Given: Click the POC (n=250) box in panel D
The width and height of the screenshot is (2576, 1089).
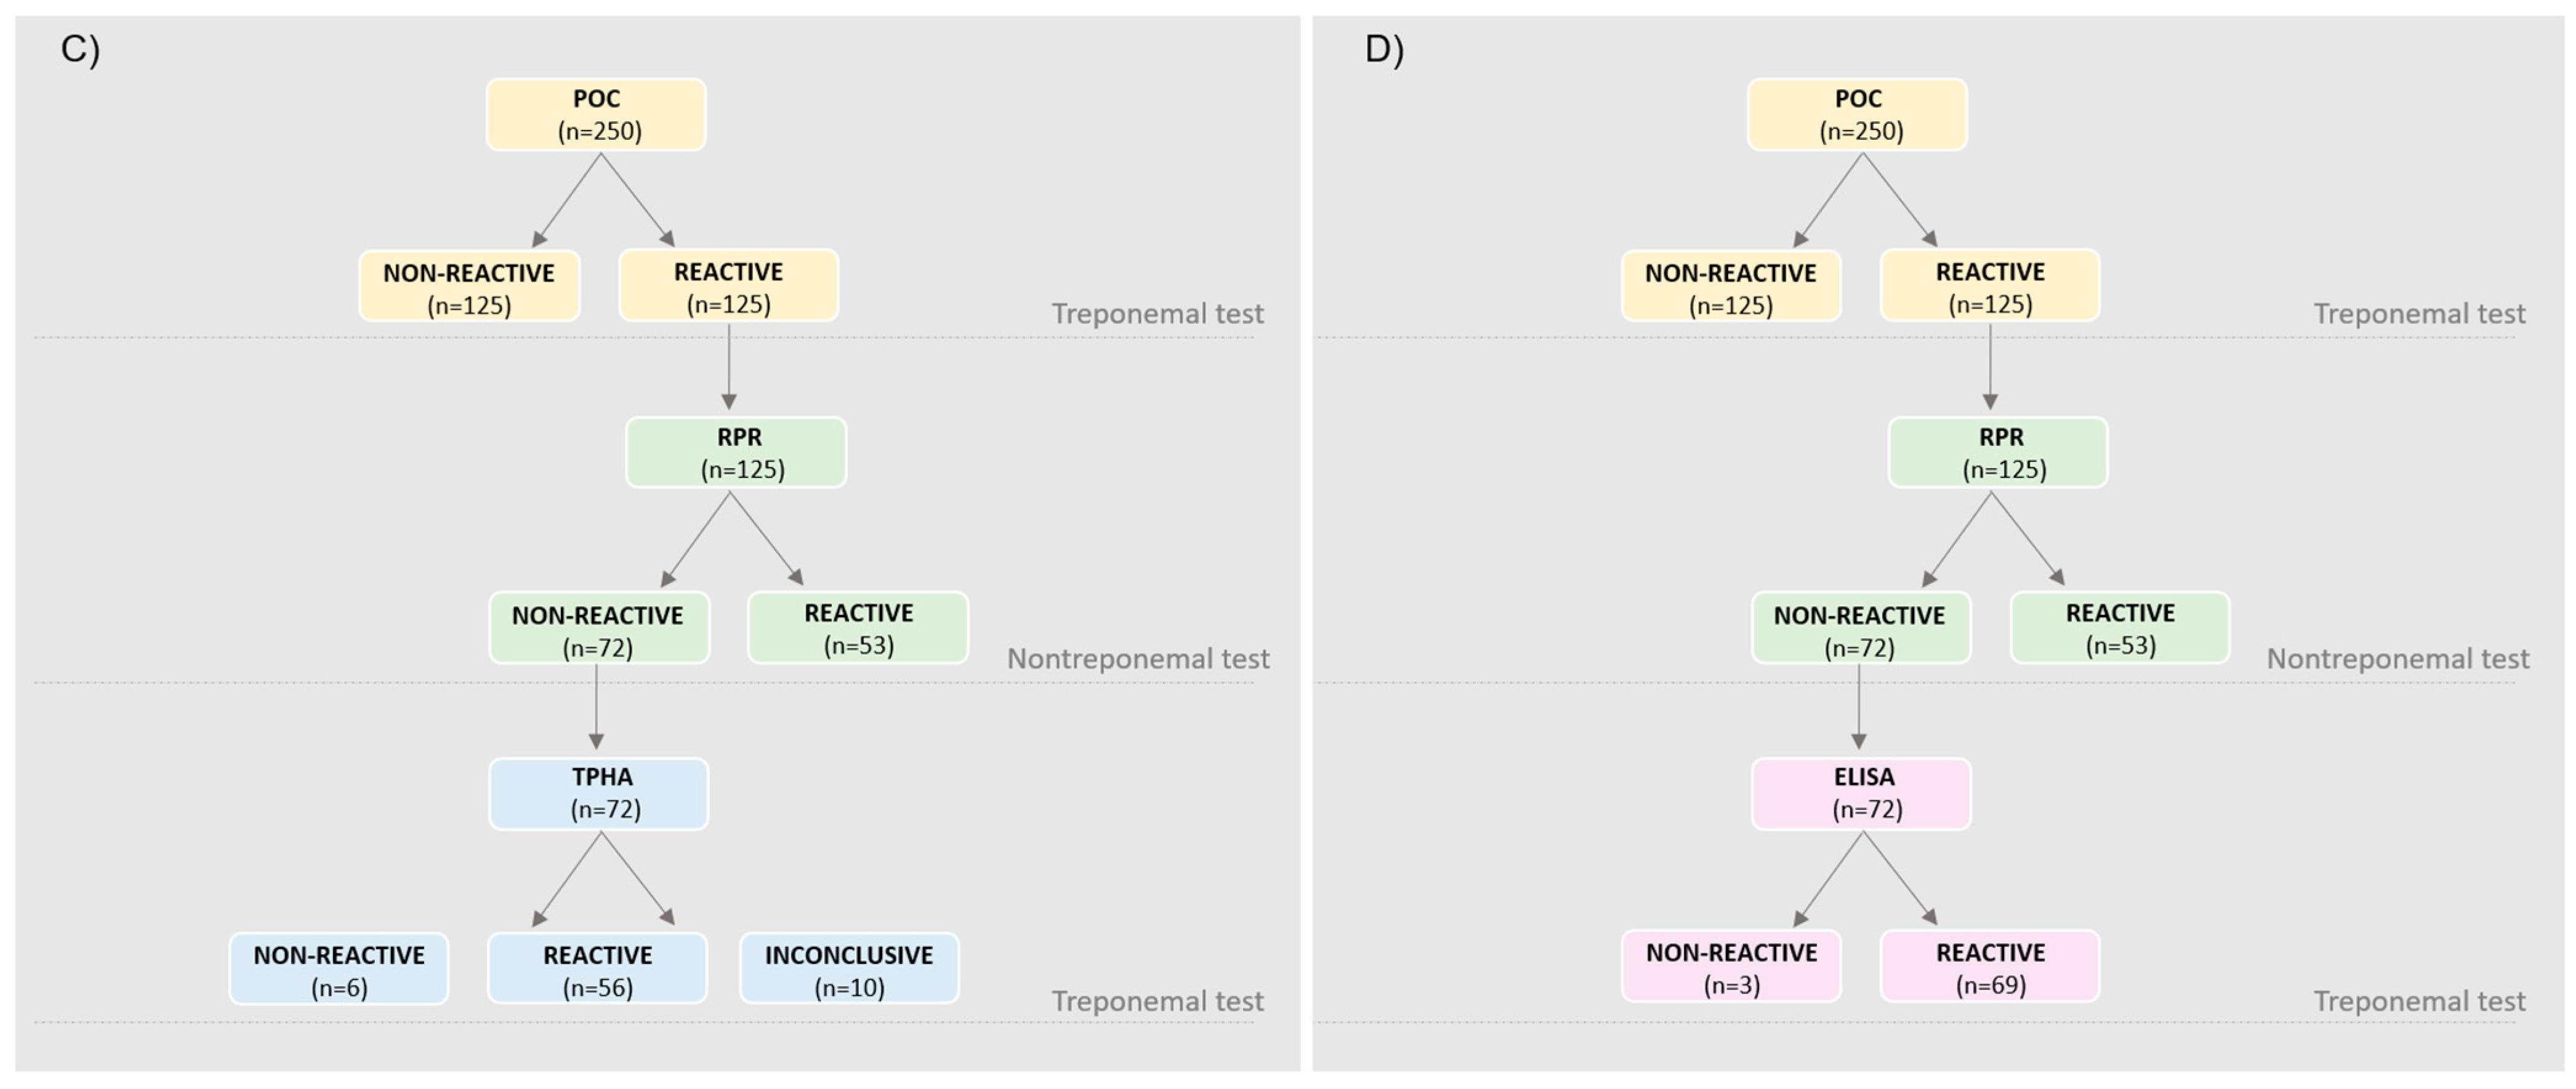Looking at the screenshot, I should pyautogui.click(x=1857, y=115).
